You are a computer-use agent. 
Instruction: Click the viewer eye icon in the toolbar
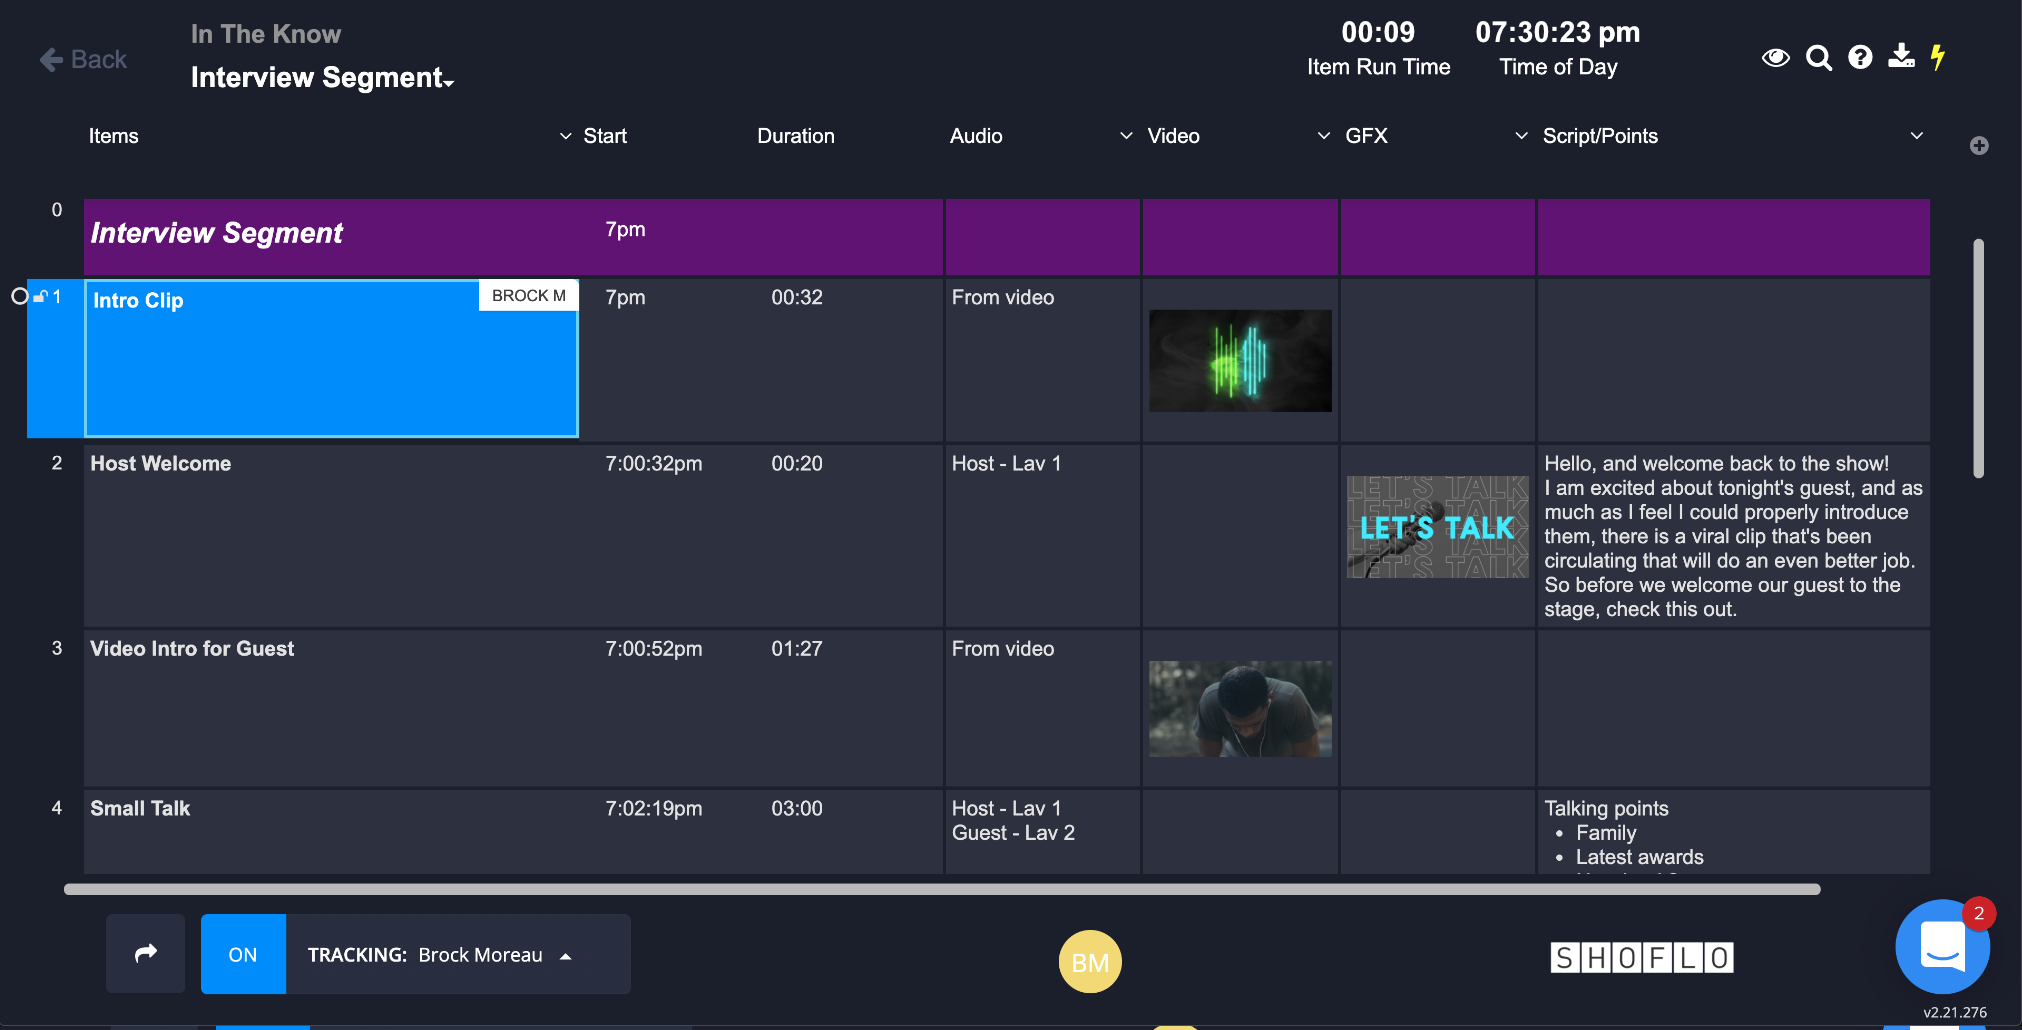pyautogui.click(x=1776, y=58)
